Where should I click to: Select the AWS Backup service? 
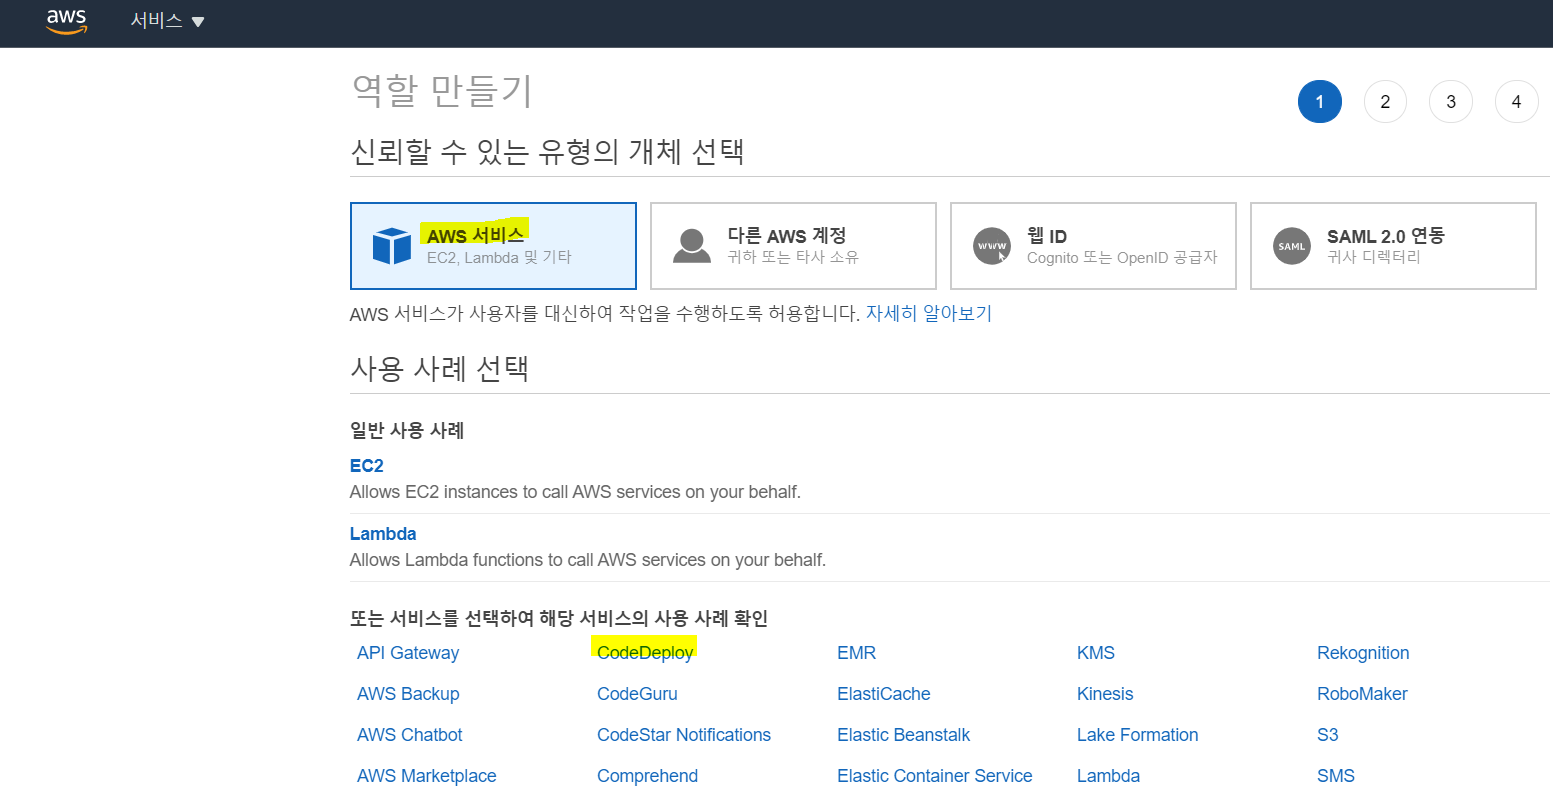[x=408, y=694]
